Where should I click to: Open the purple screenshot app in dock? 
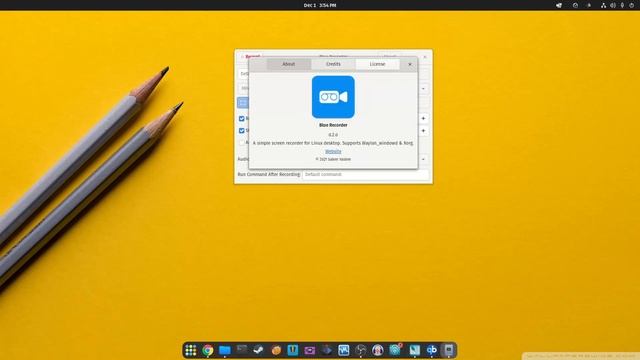pyautogui.click(x=310, y=350)
